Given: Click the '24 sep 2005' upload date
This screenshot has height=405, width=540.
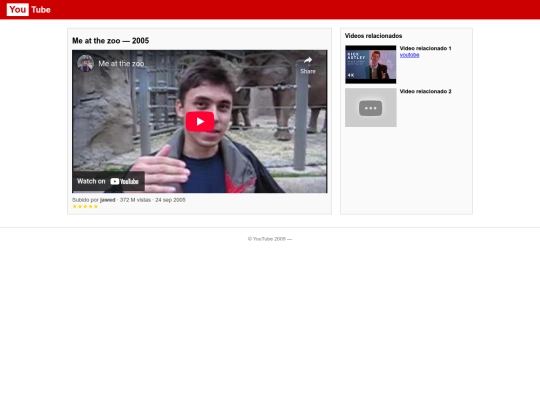Looking at the screenshot, I should [x=170, y=200].
